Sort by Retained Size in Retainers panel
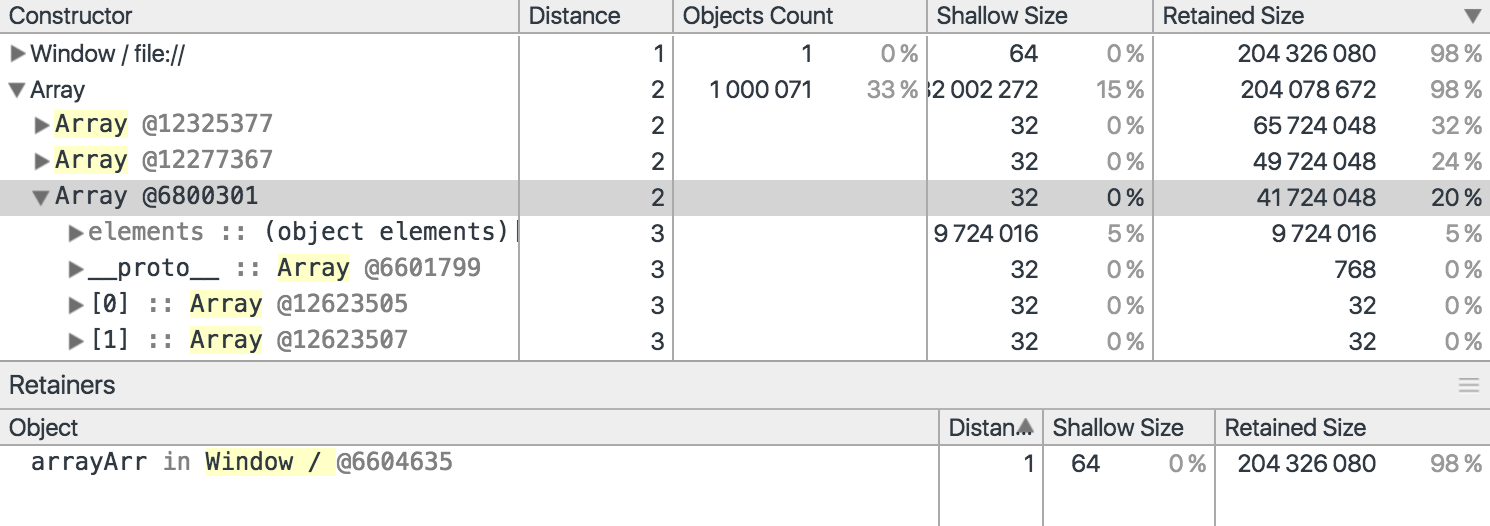 (1295, 428)
